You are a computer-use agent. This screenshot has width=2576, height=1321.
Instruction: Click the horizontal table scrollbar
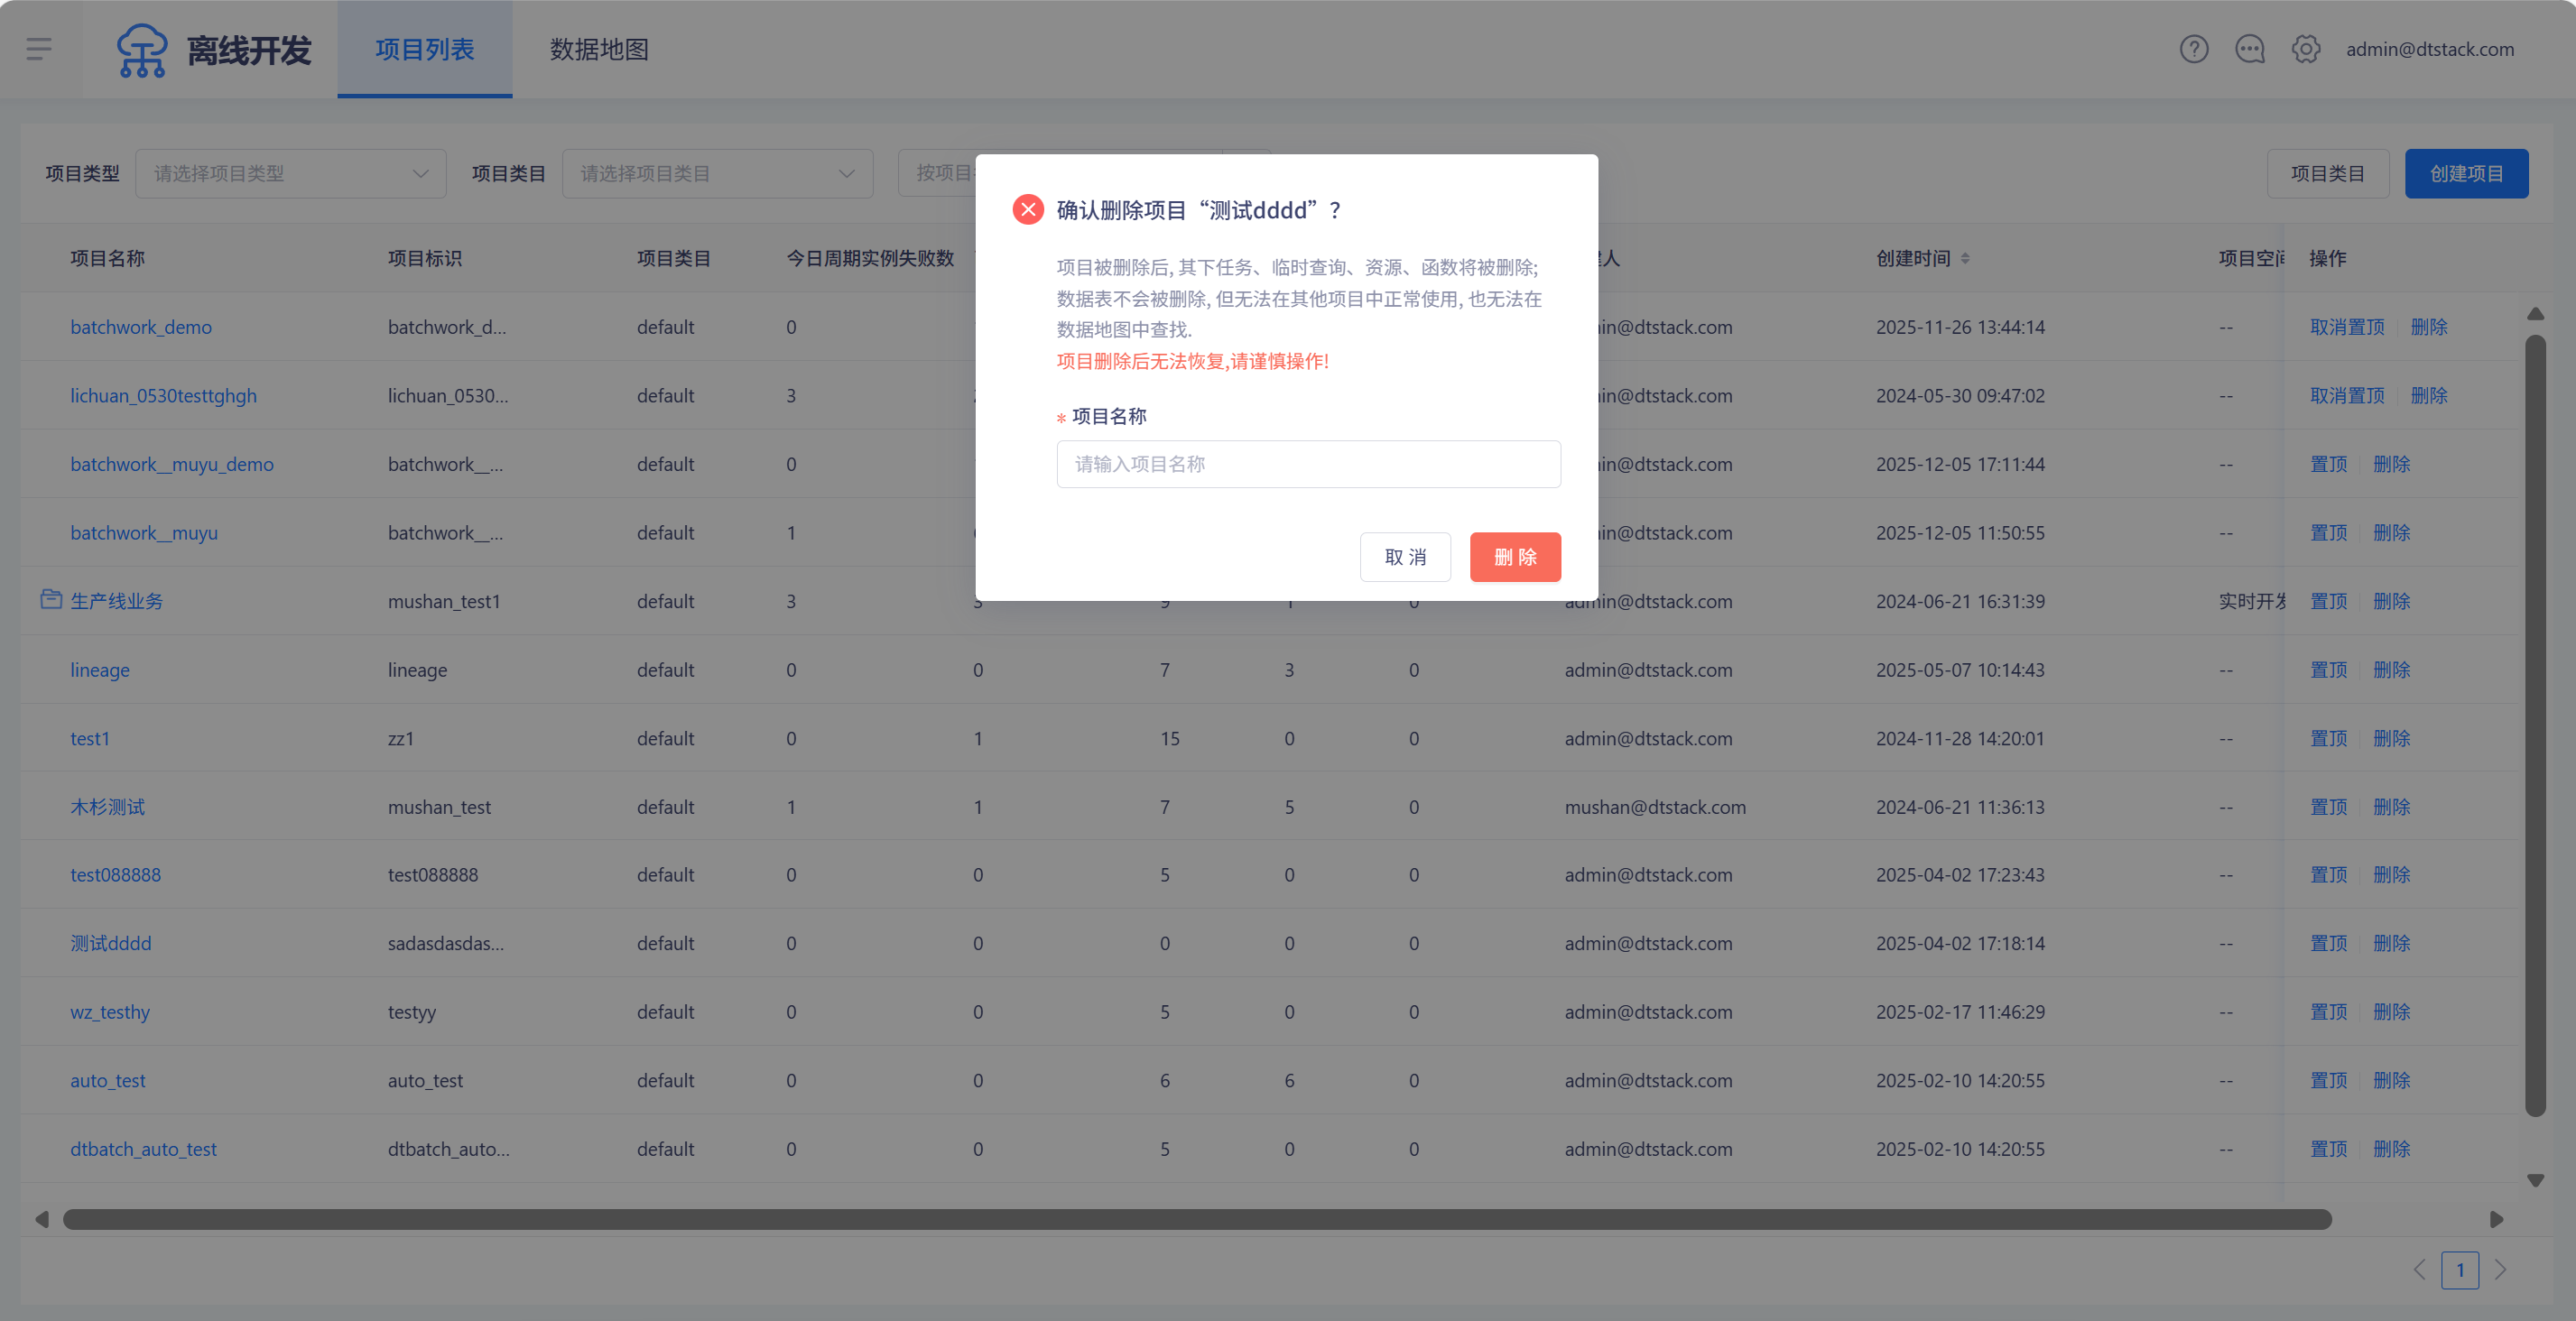click(1196, 1219)
